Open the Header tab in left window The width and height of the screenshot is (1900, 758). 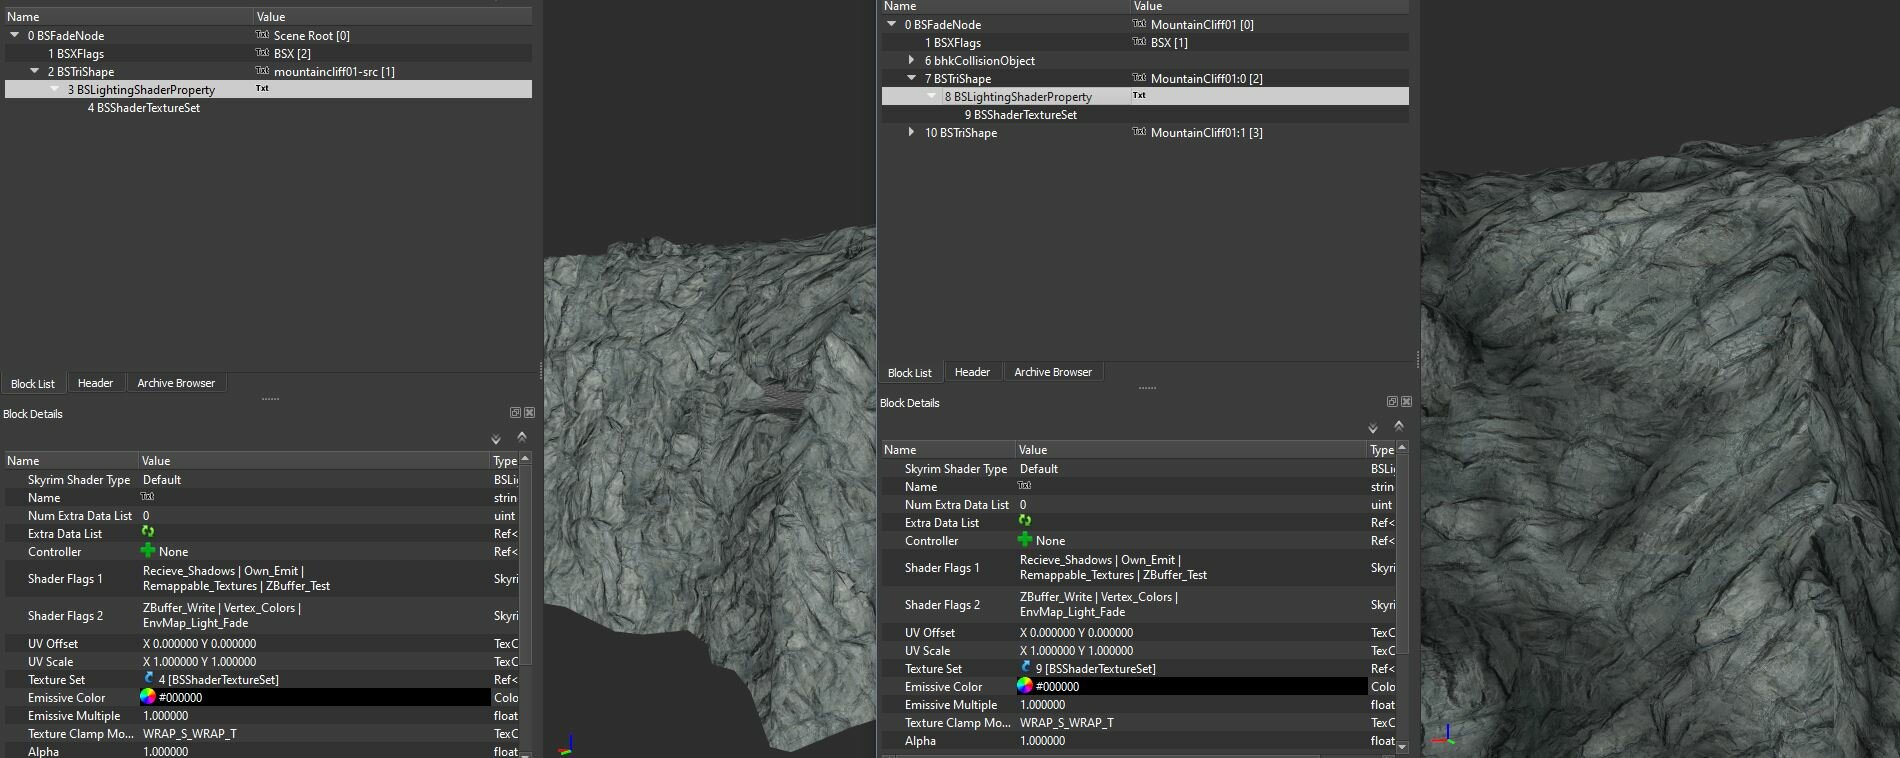click(x=95, y=383)
